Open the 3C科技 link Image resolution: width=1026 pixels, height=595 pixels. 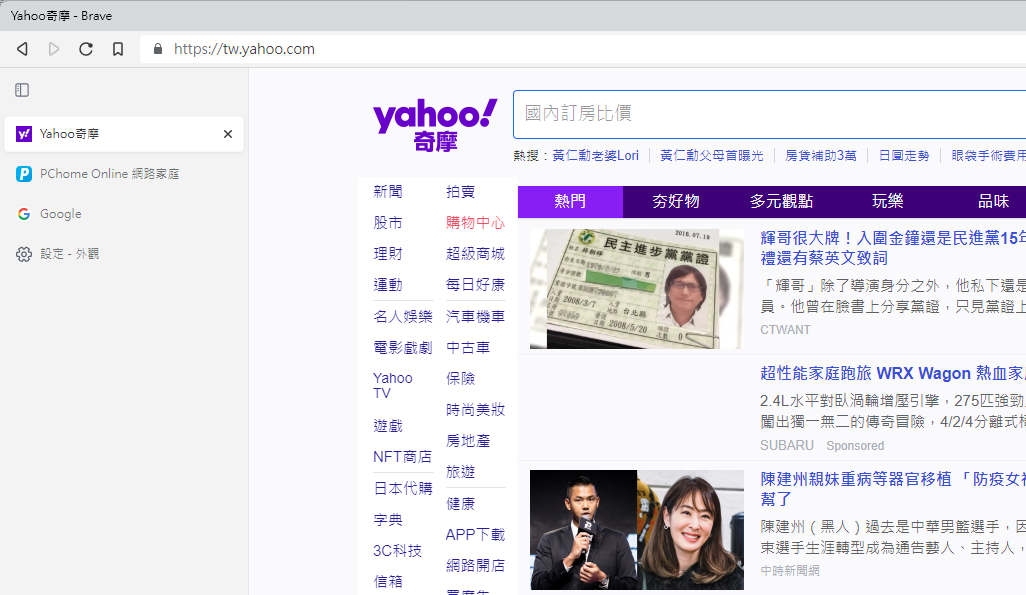click(x=397, y=551)
